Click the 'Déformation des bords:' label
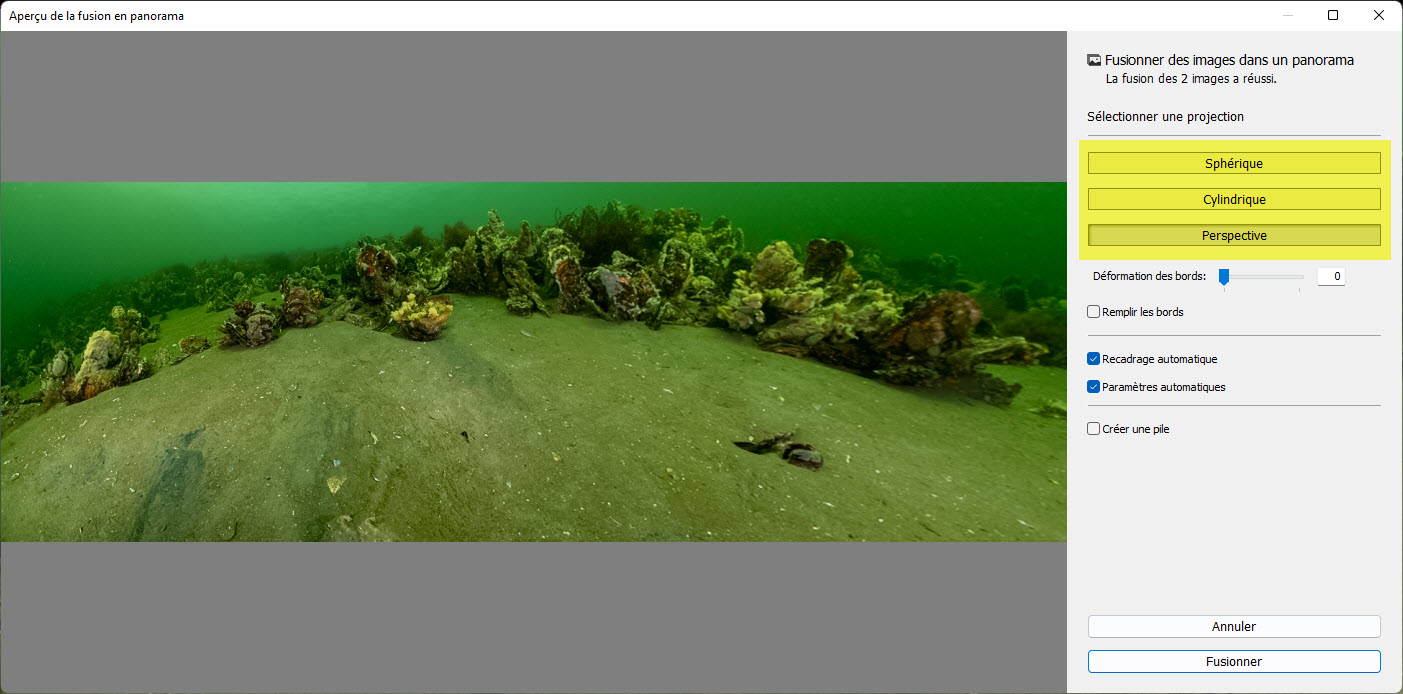The image size is (1403, 694). (x=1150, y=276)
